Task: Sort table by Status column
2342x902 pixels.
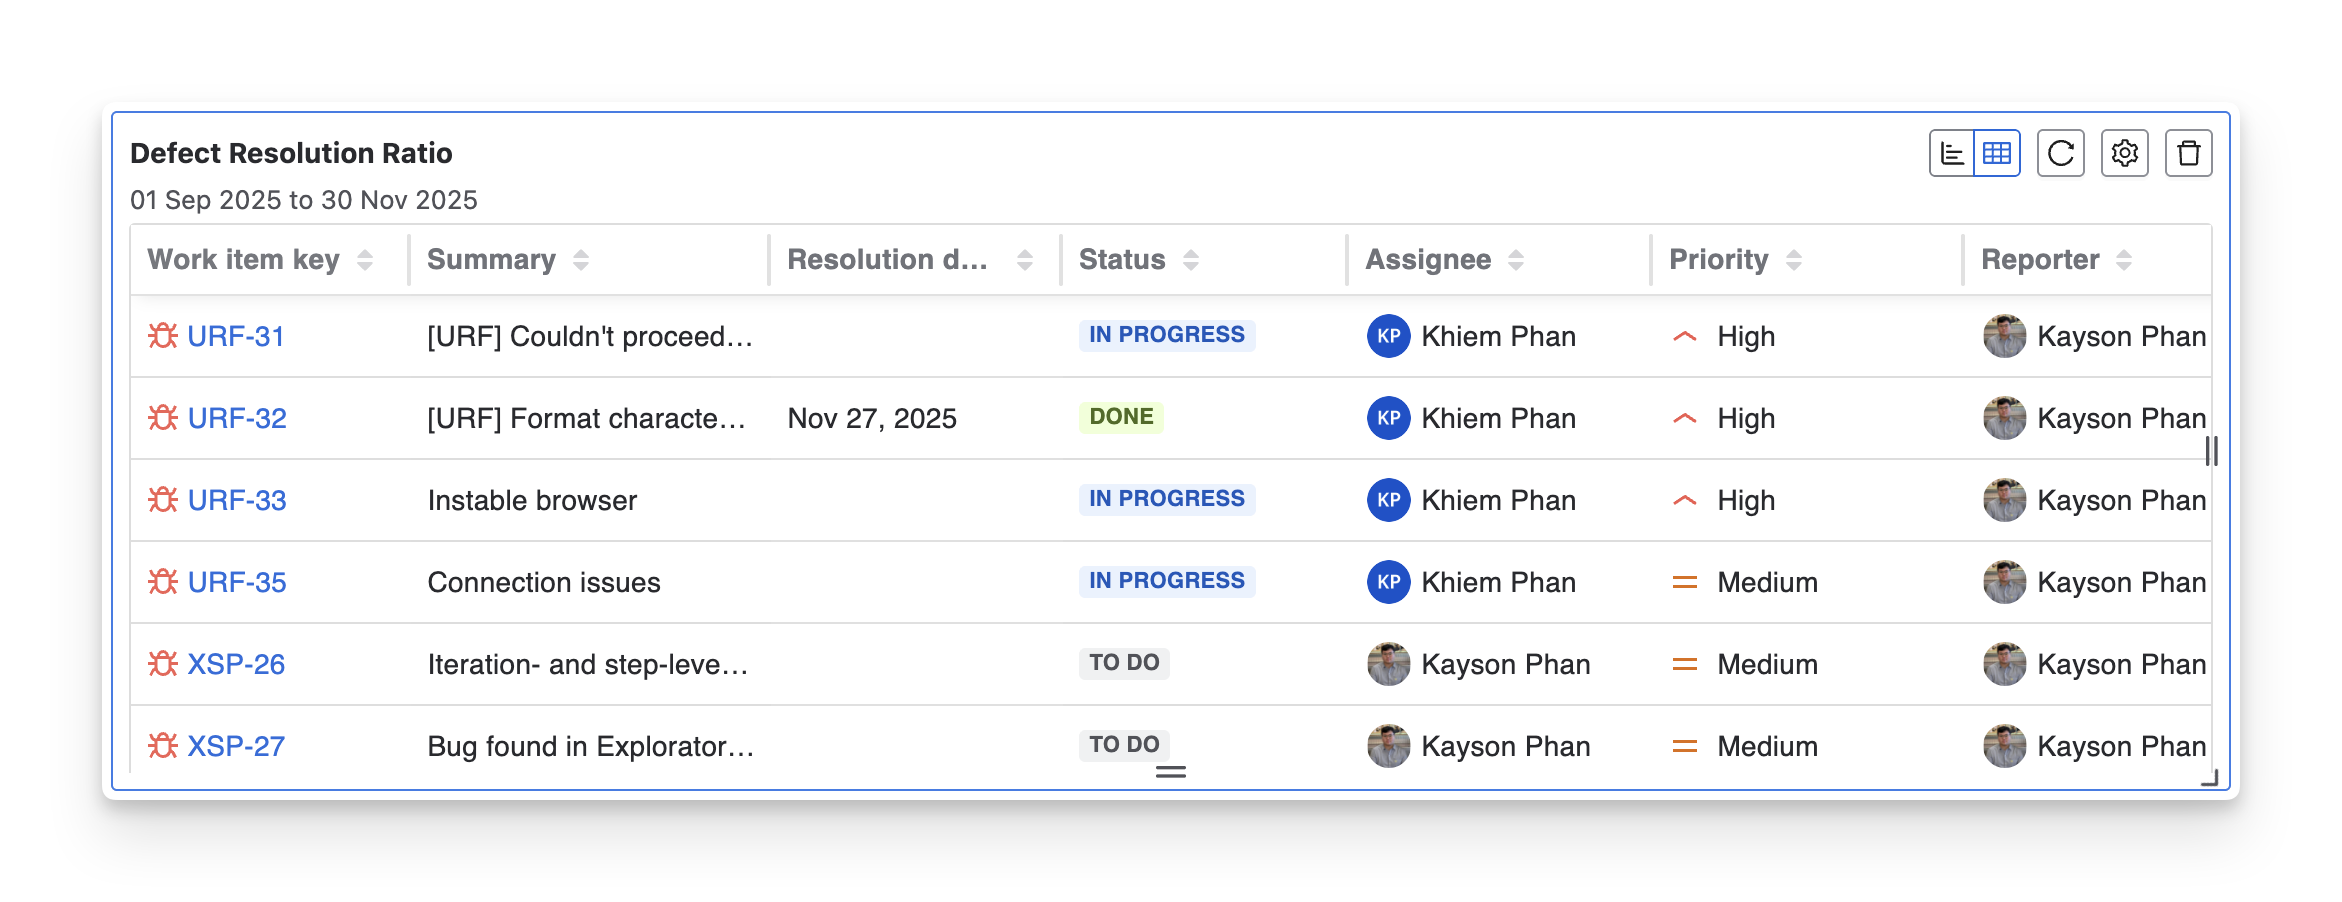Action: coord(1191,260)
